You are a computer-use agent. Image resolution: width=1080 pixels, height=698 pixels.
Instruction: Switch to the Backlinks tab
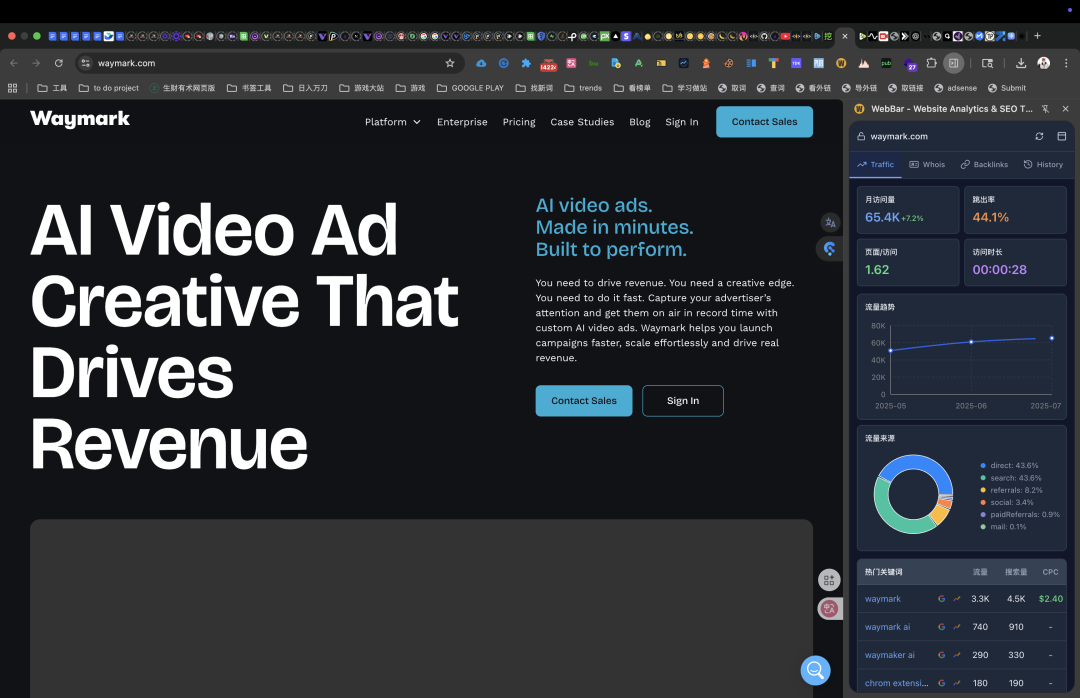[x=984, y=165]
